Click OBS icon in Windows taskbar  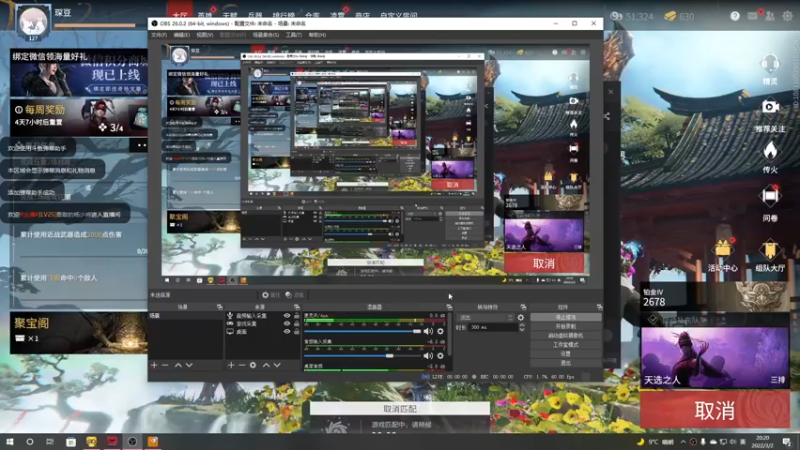point(132,442)
